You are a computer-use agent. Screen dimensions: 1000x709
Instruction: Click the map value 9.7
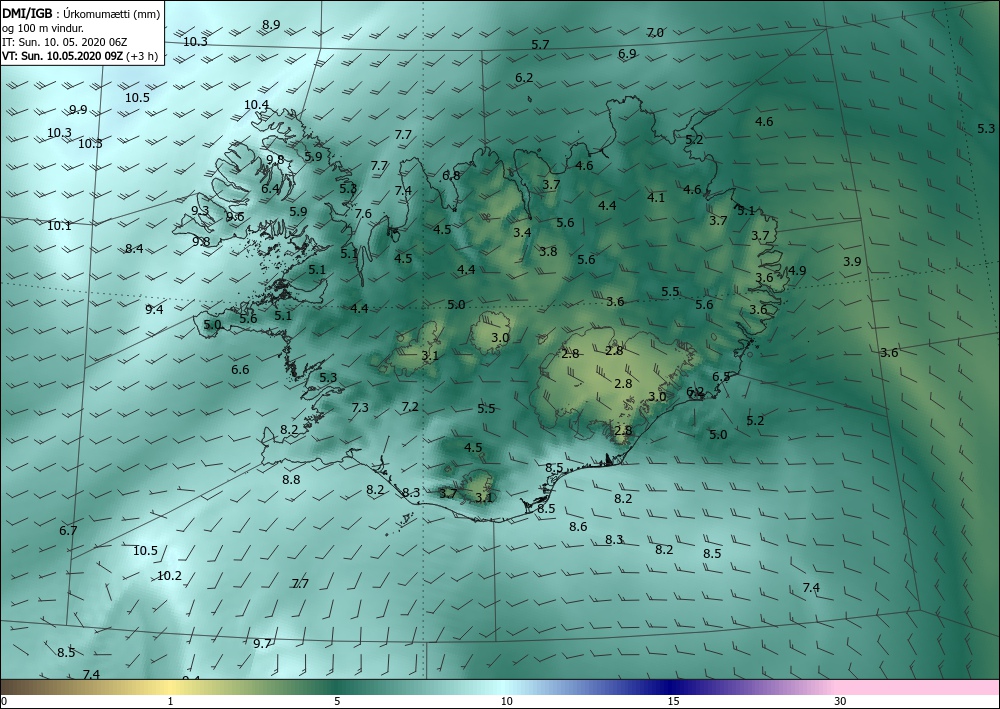(262, 644)
